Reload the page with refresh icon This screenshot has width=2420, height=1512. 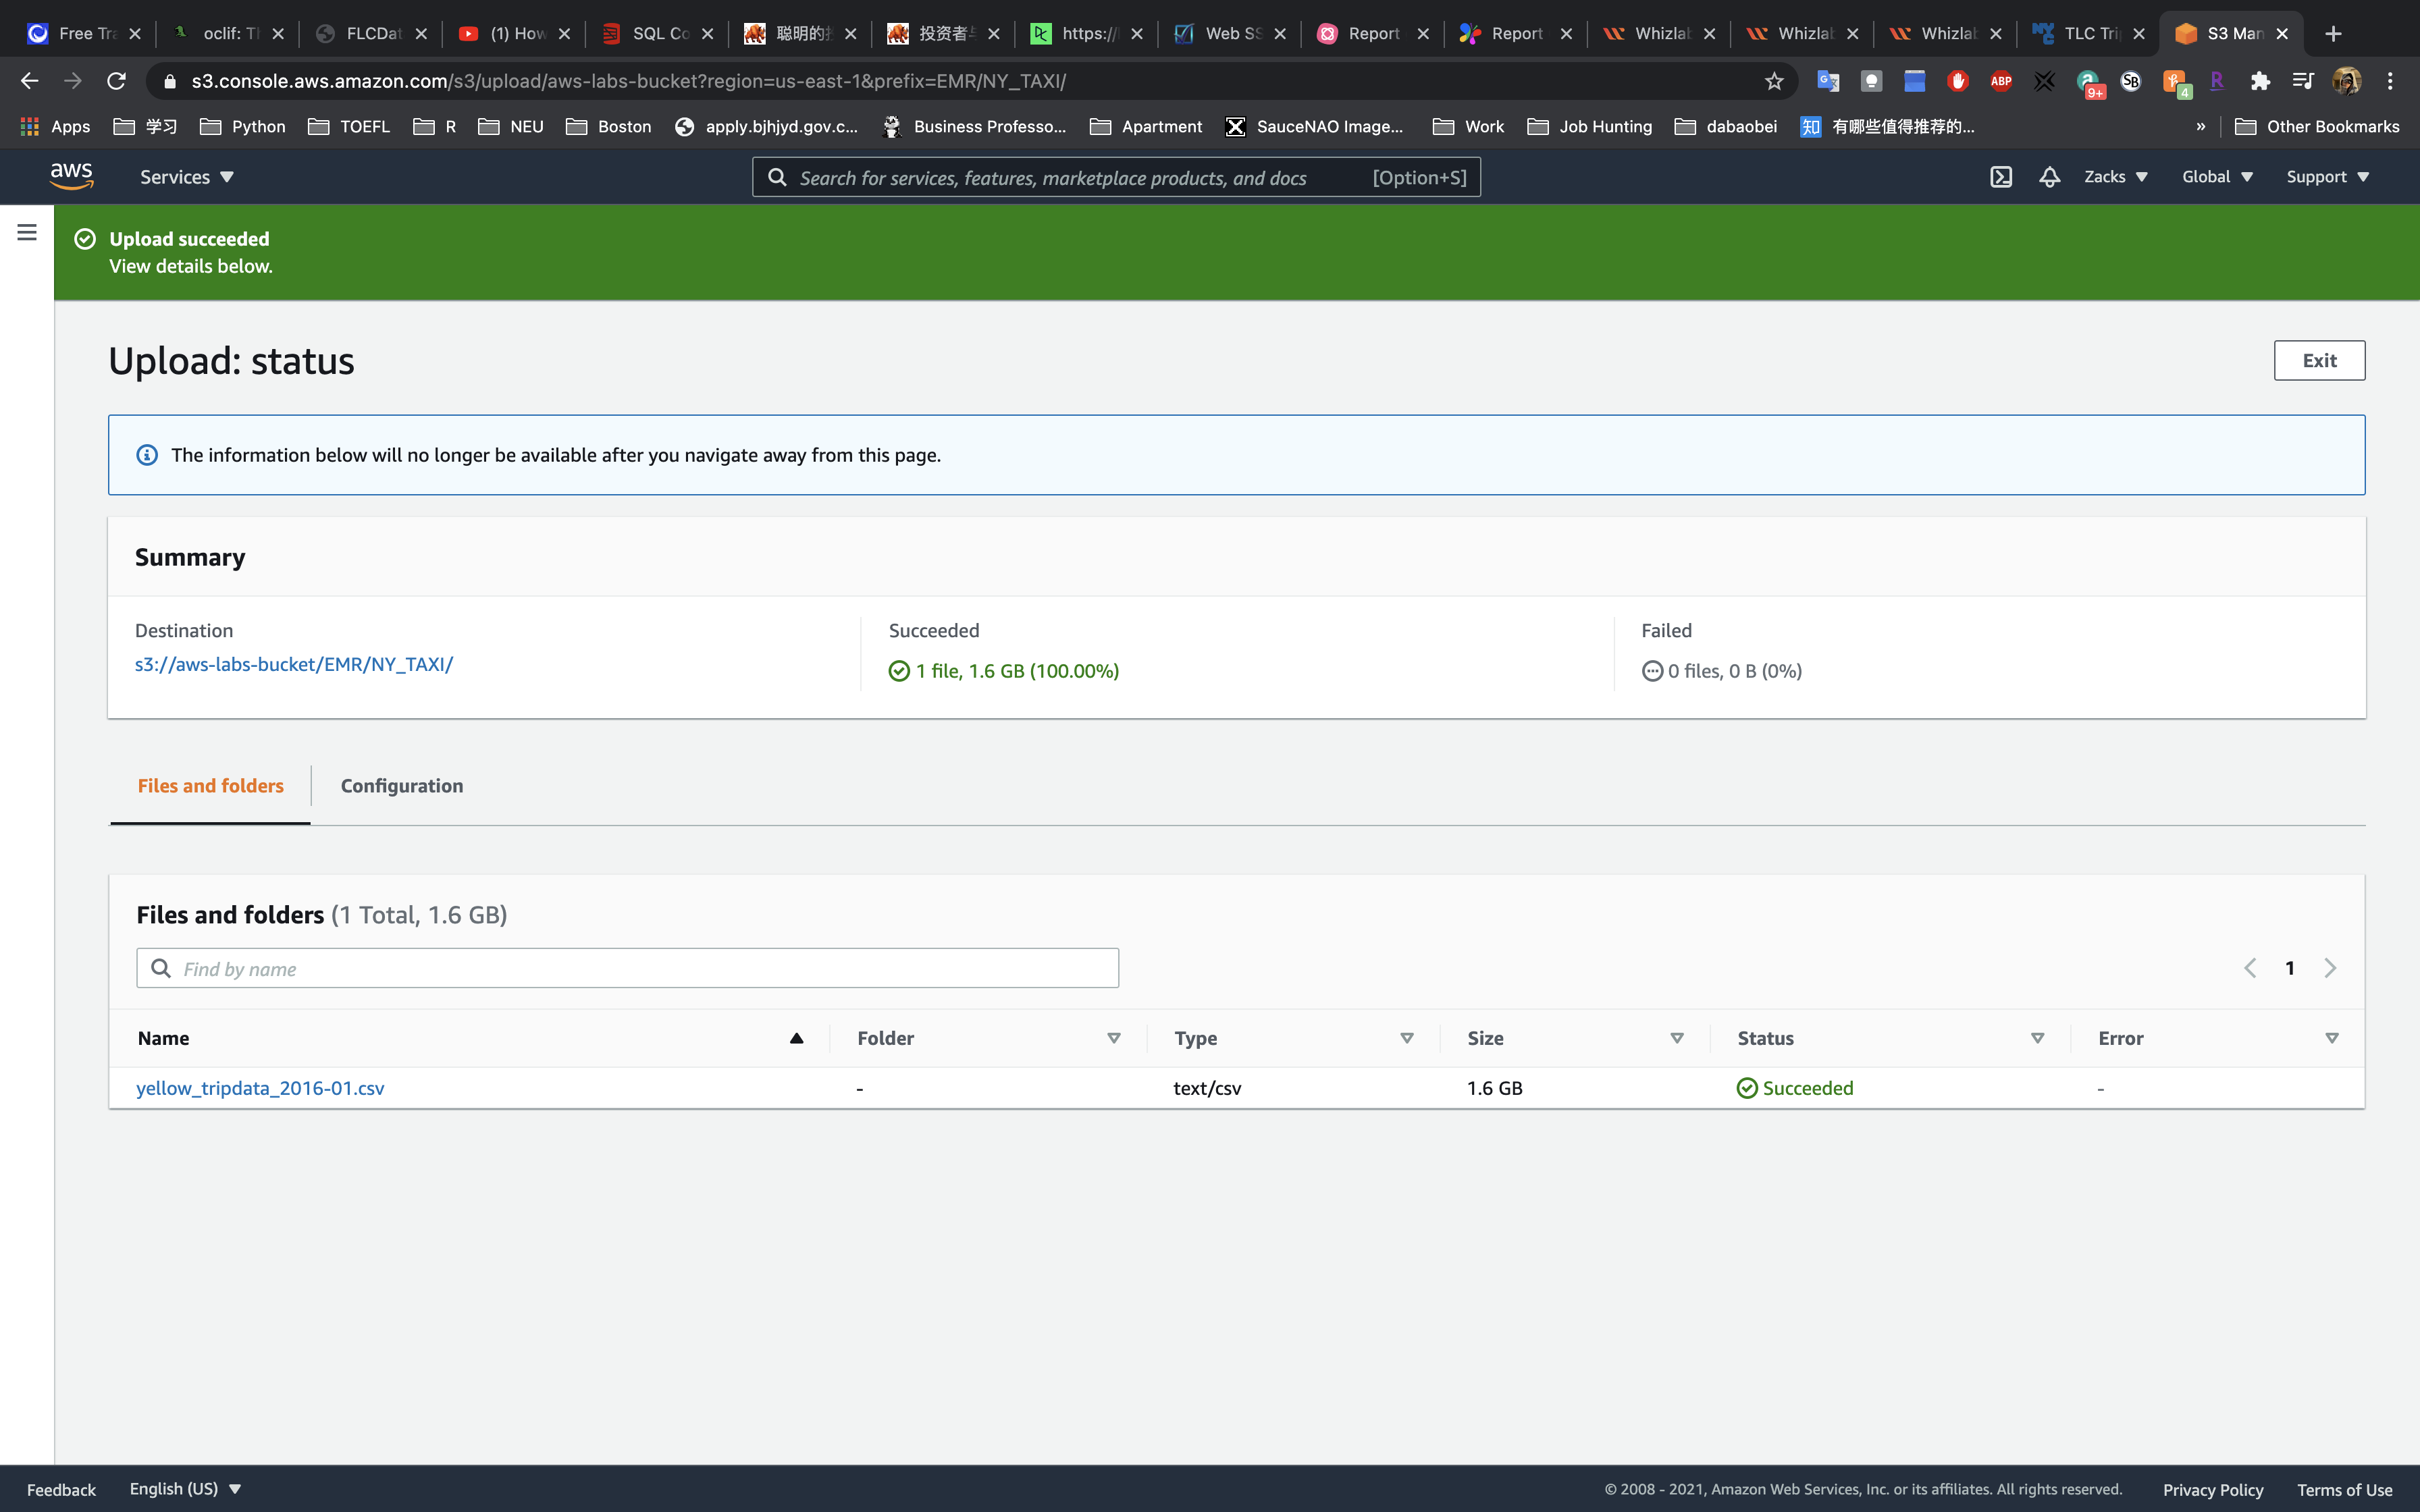tap(116, 81)
